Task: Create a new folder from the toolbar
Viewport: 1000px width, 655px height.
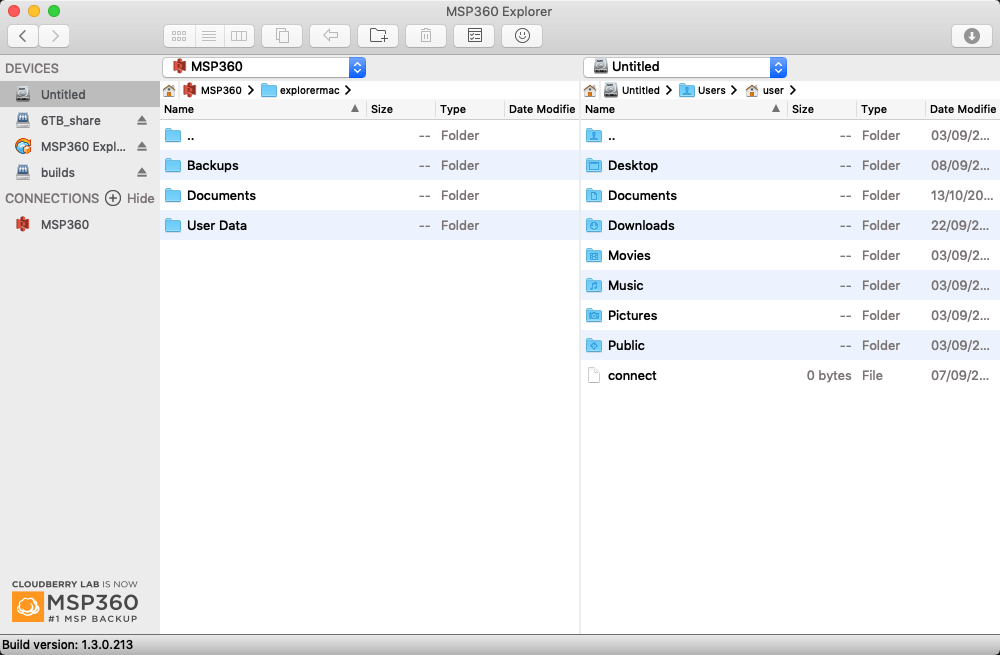Action: tap(378, 36)
